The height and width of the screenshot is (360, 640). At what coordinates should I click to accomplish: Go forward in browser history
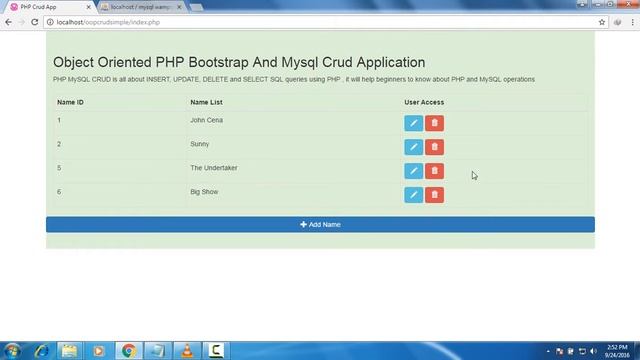tap(21, 22)
